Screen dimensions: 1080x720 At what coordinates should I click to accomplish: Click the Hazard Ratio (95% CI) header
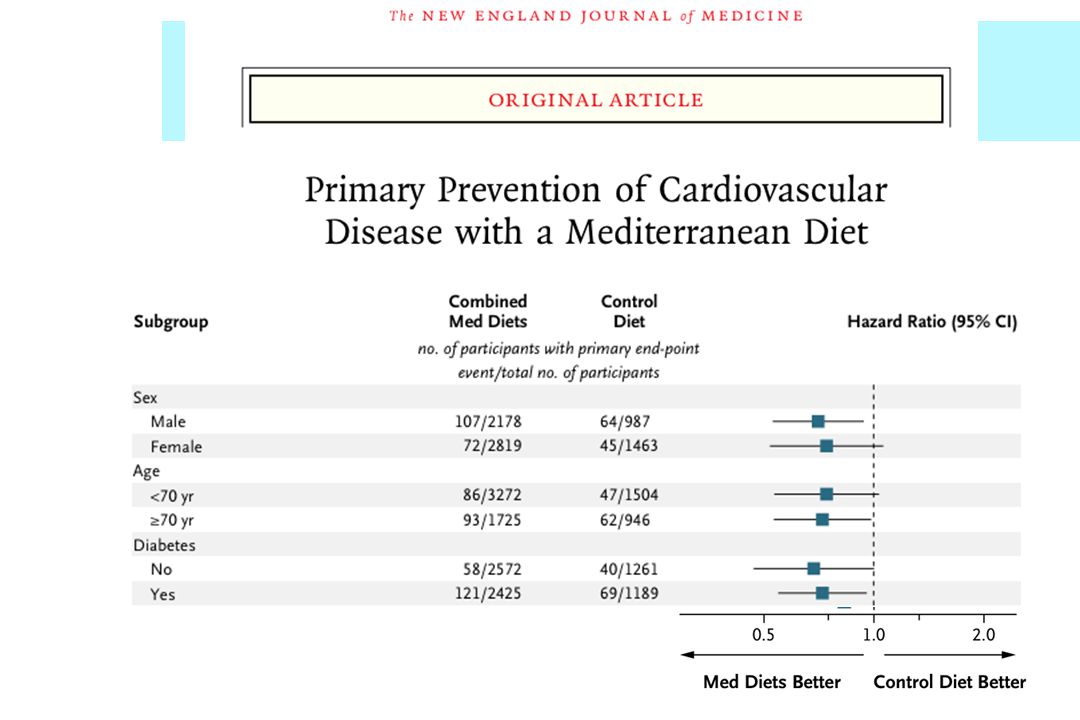[x=932, y=322]
